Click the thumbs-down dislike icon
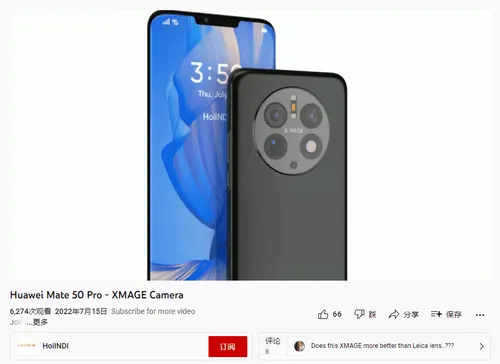Image resolution: width=500 pixels, height=364 pixels. [x=359, y=314]
